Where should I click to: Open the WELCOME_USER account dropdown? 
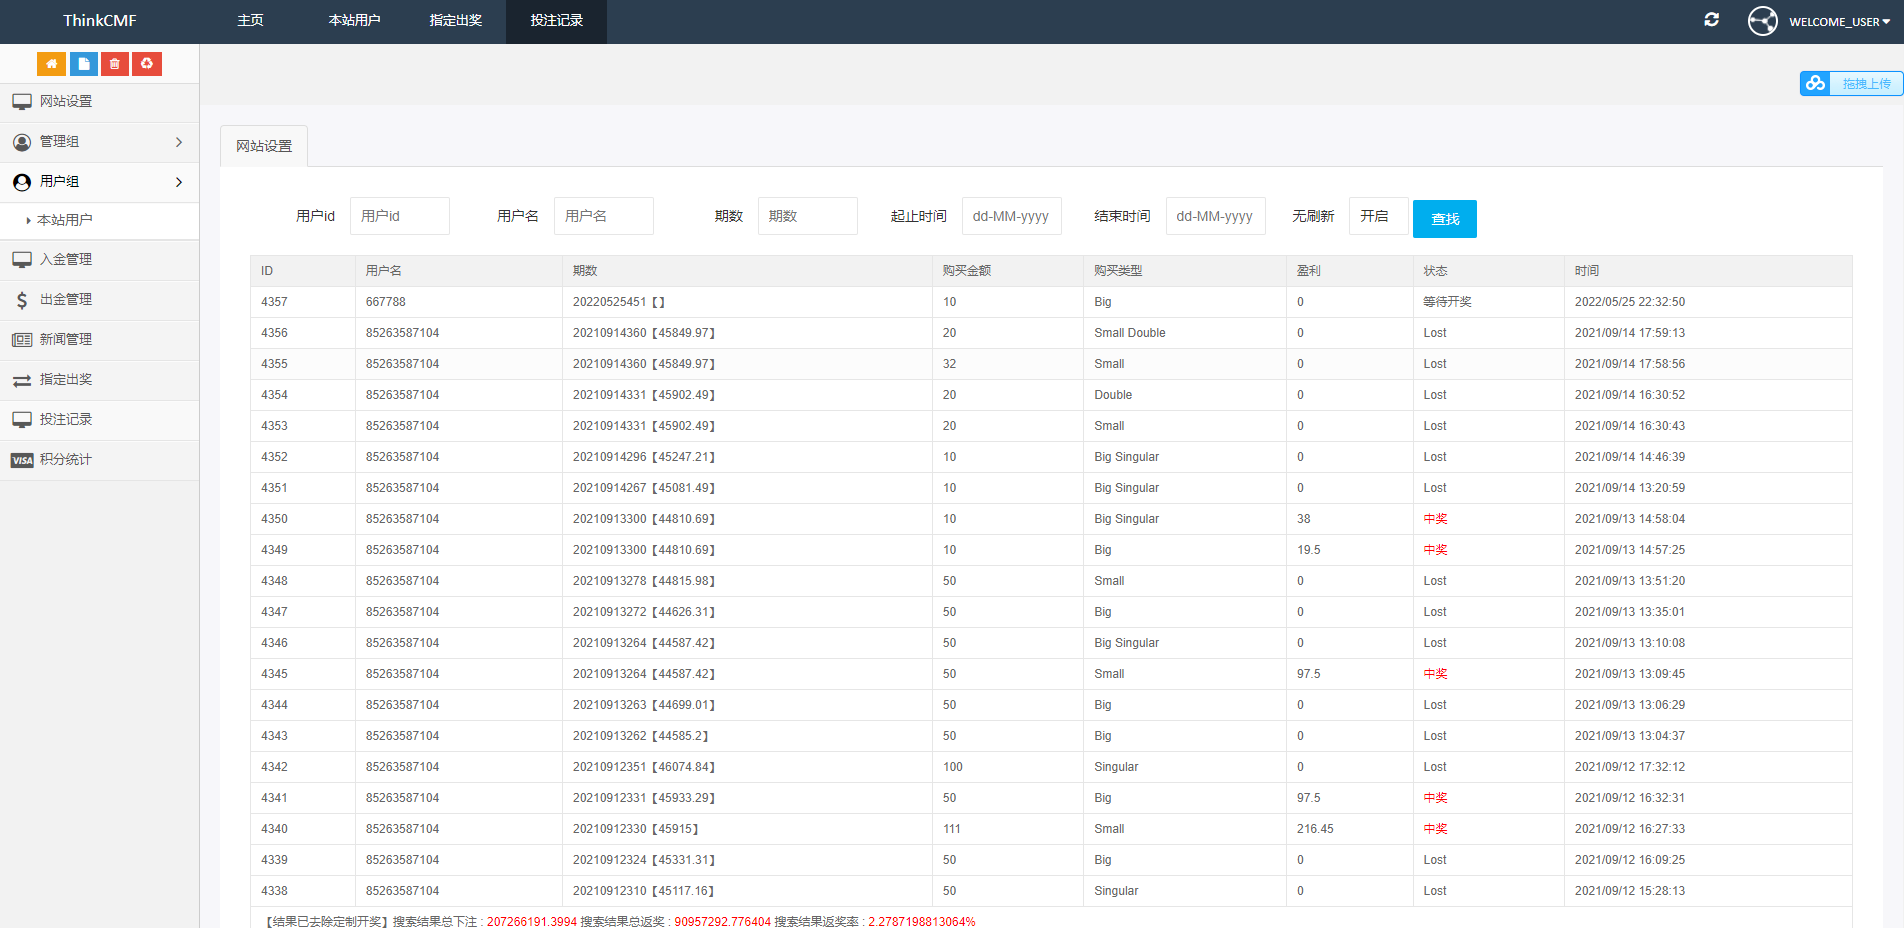1839,22
